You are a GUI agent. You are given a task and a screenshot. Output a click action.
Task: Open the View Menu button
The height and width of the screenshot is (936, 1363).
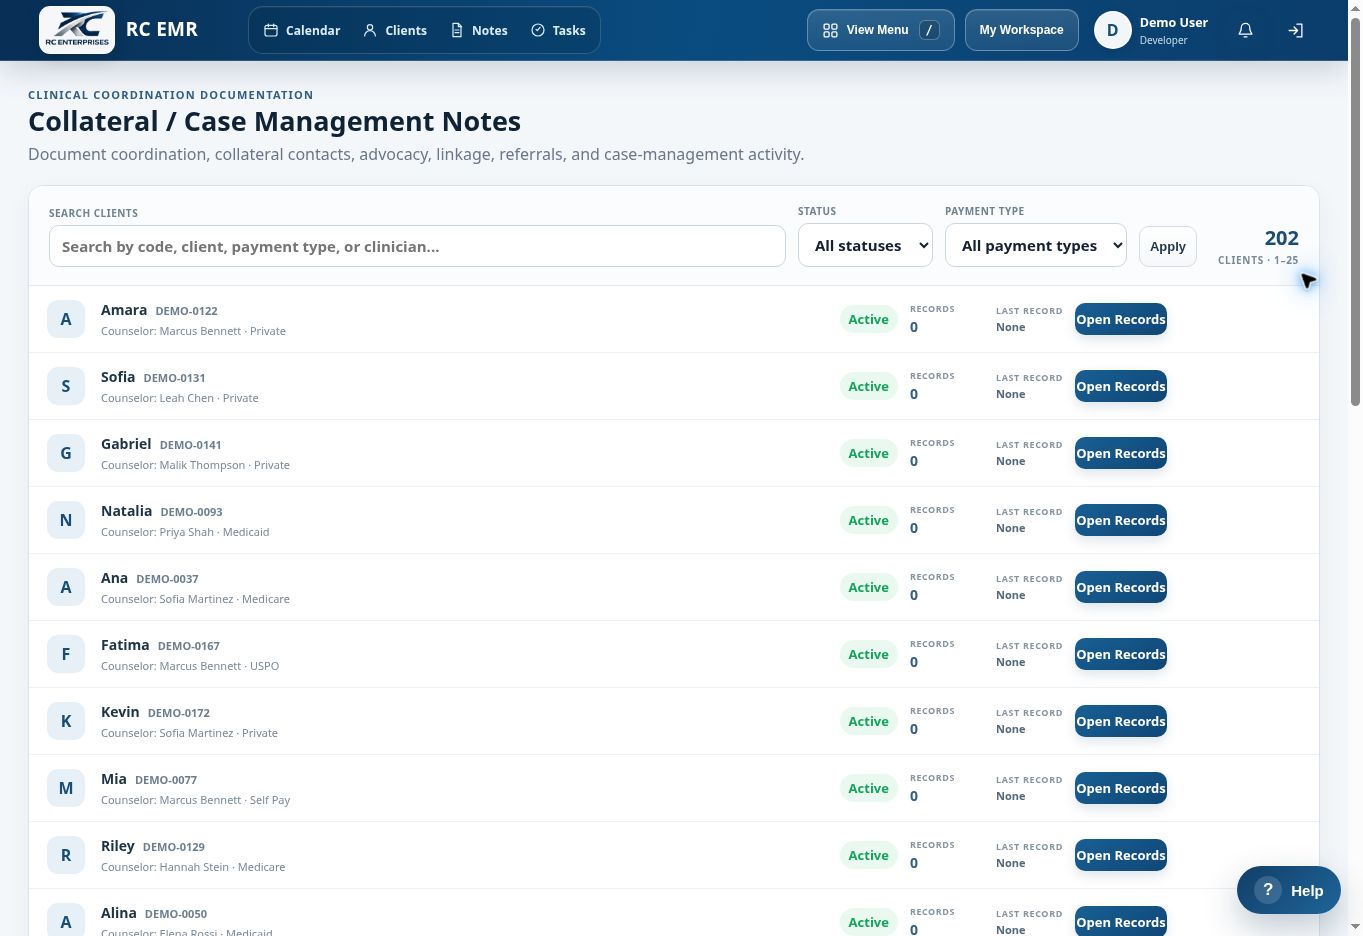881,30
